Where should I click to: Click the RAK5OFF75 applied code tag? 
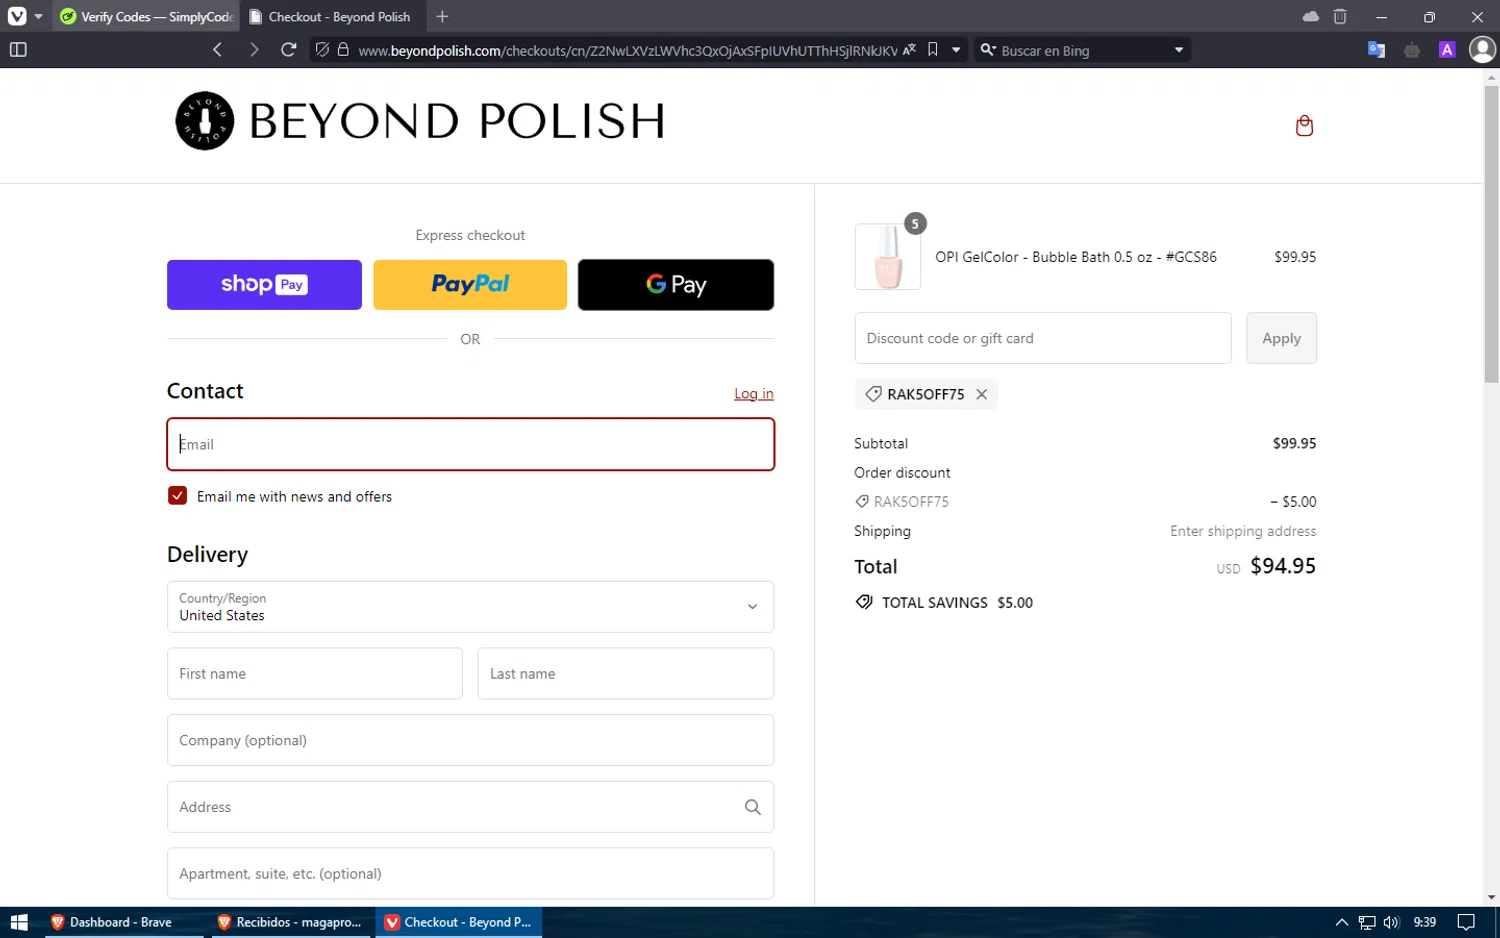926,394
